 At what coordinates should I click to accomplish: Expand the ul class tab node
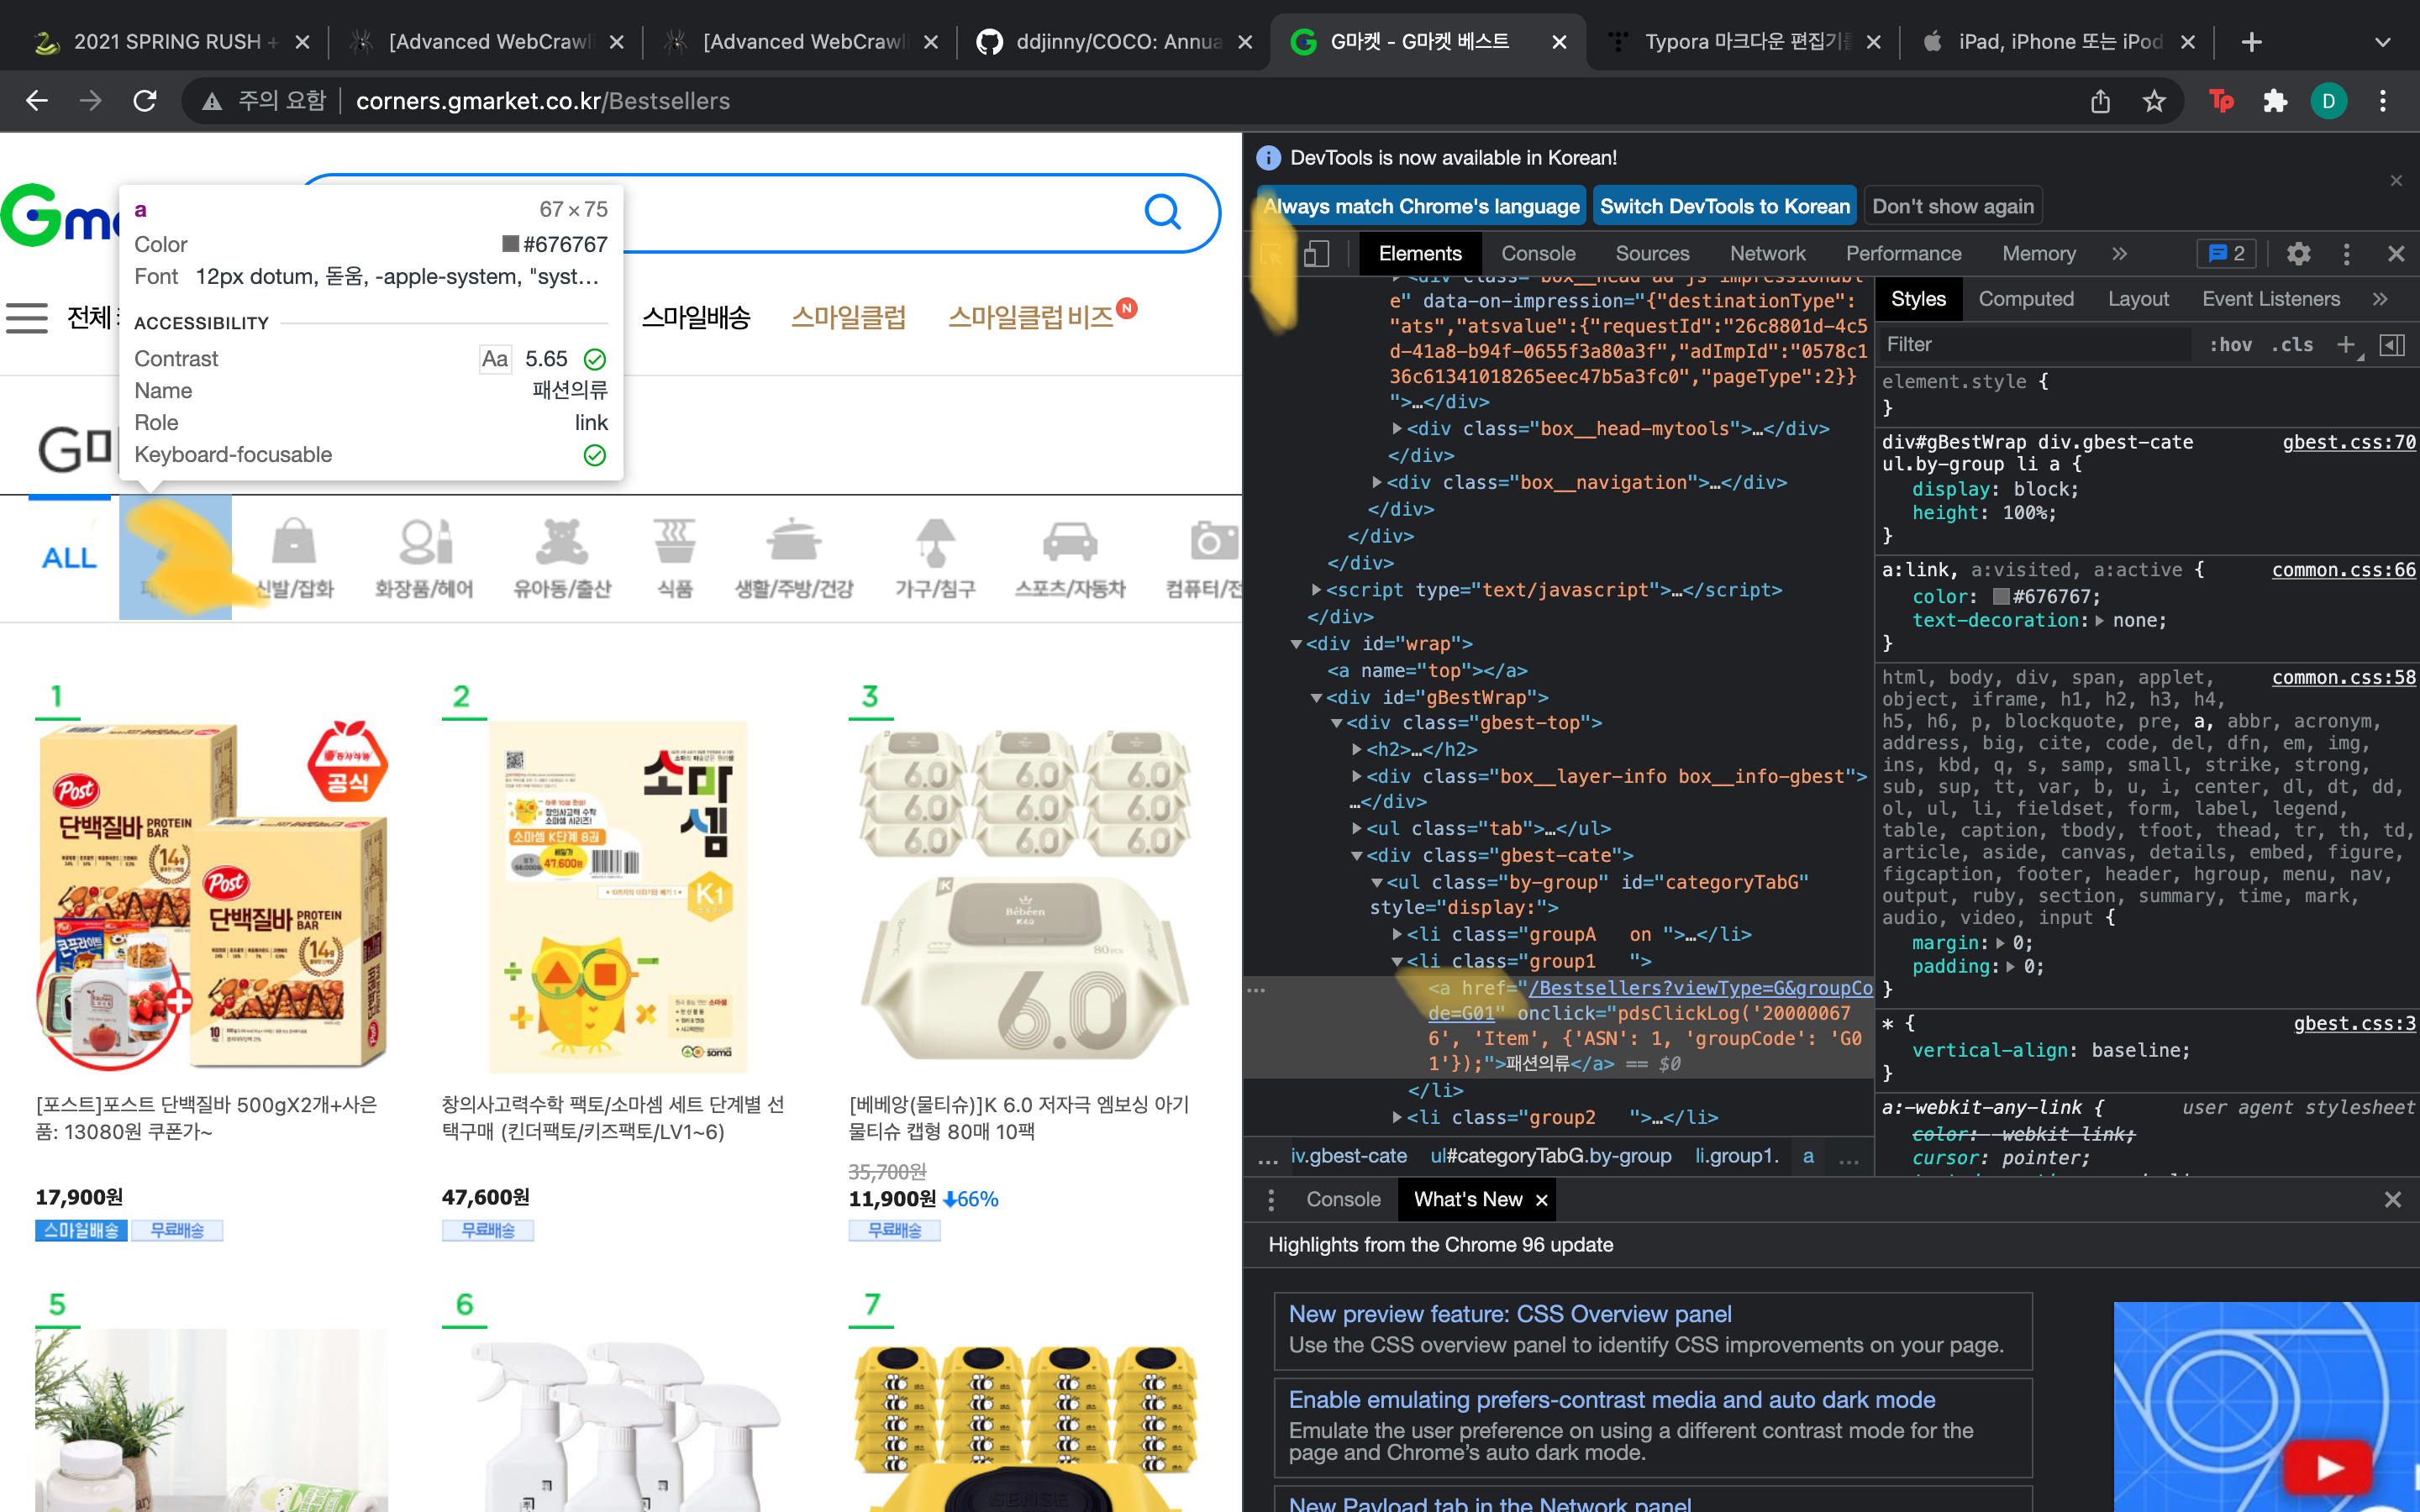click(1357, 829)
